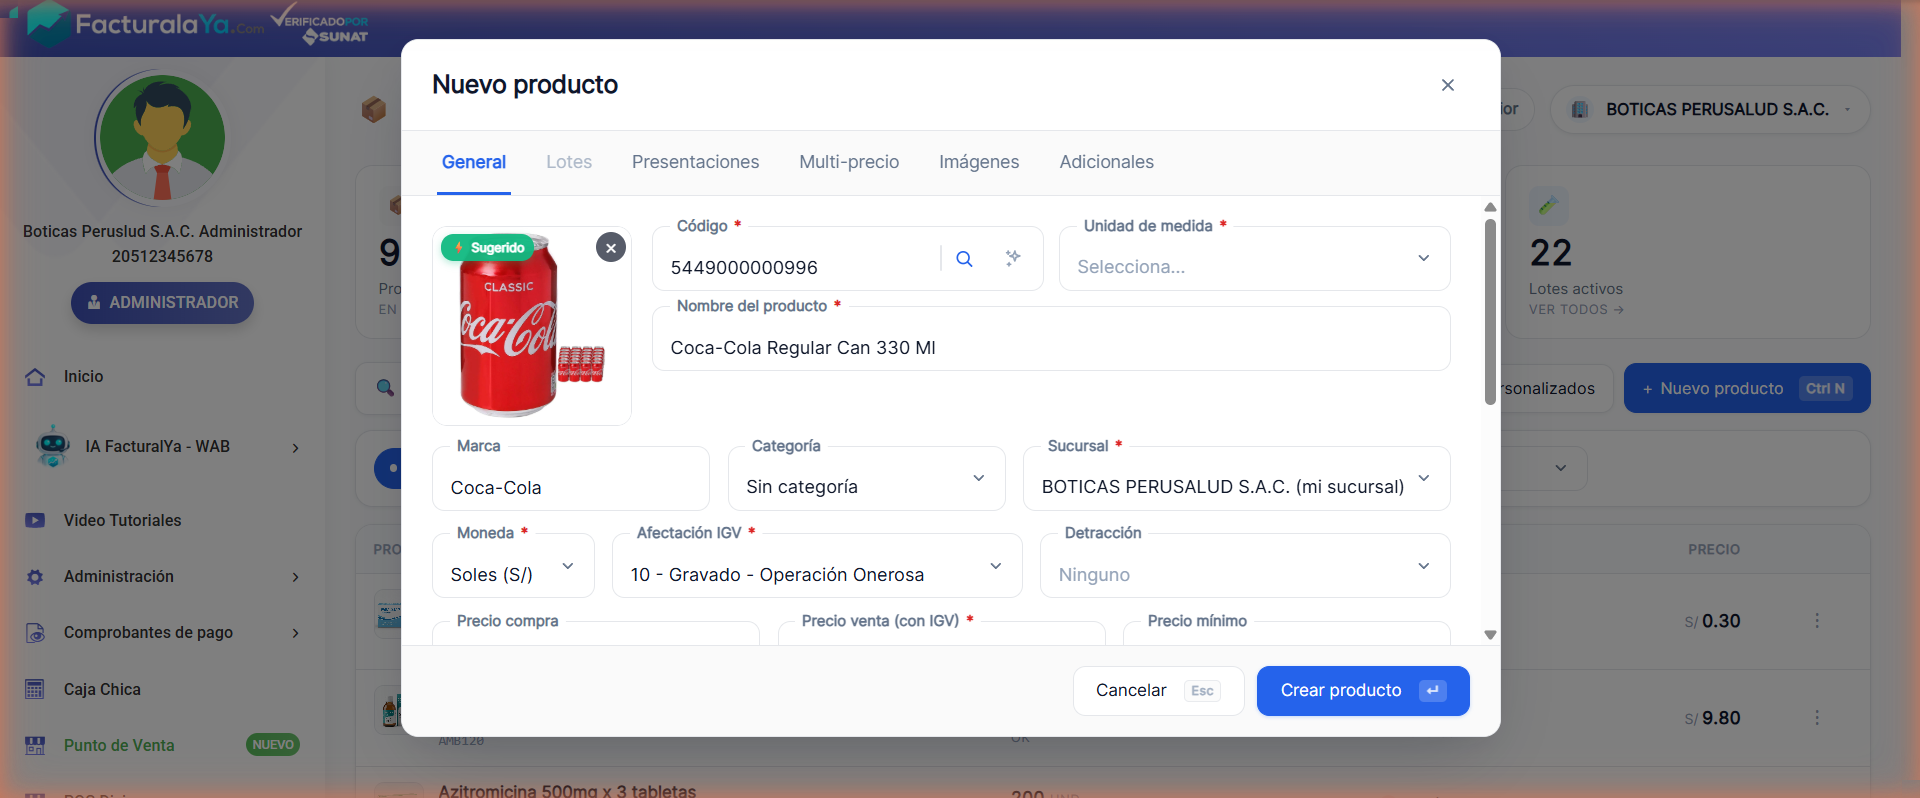Open options menu for the S/ 0.30 row

[x=1817, y=621]
